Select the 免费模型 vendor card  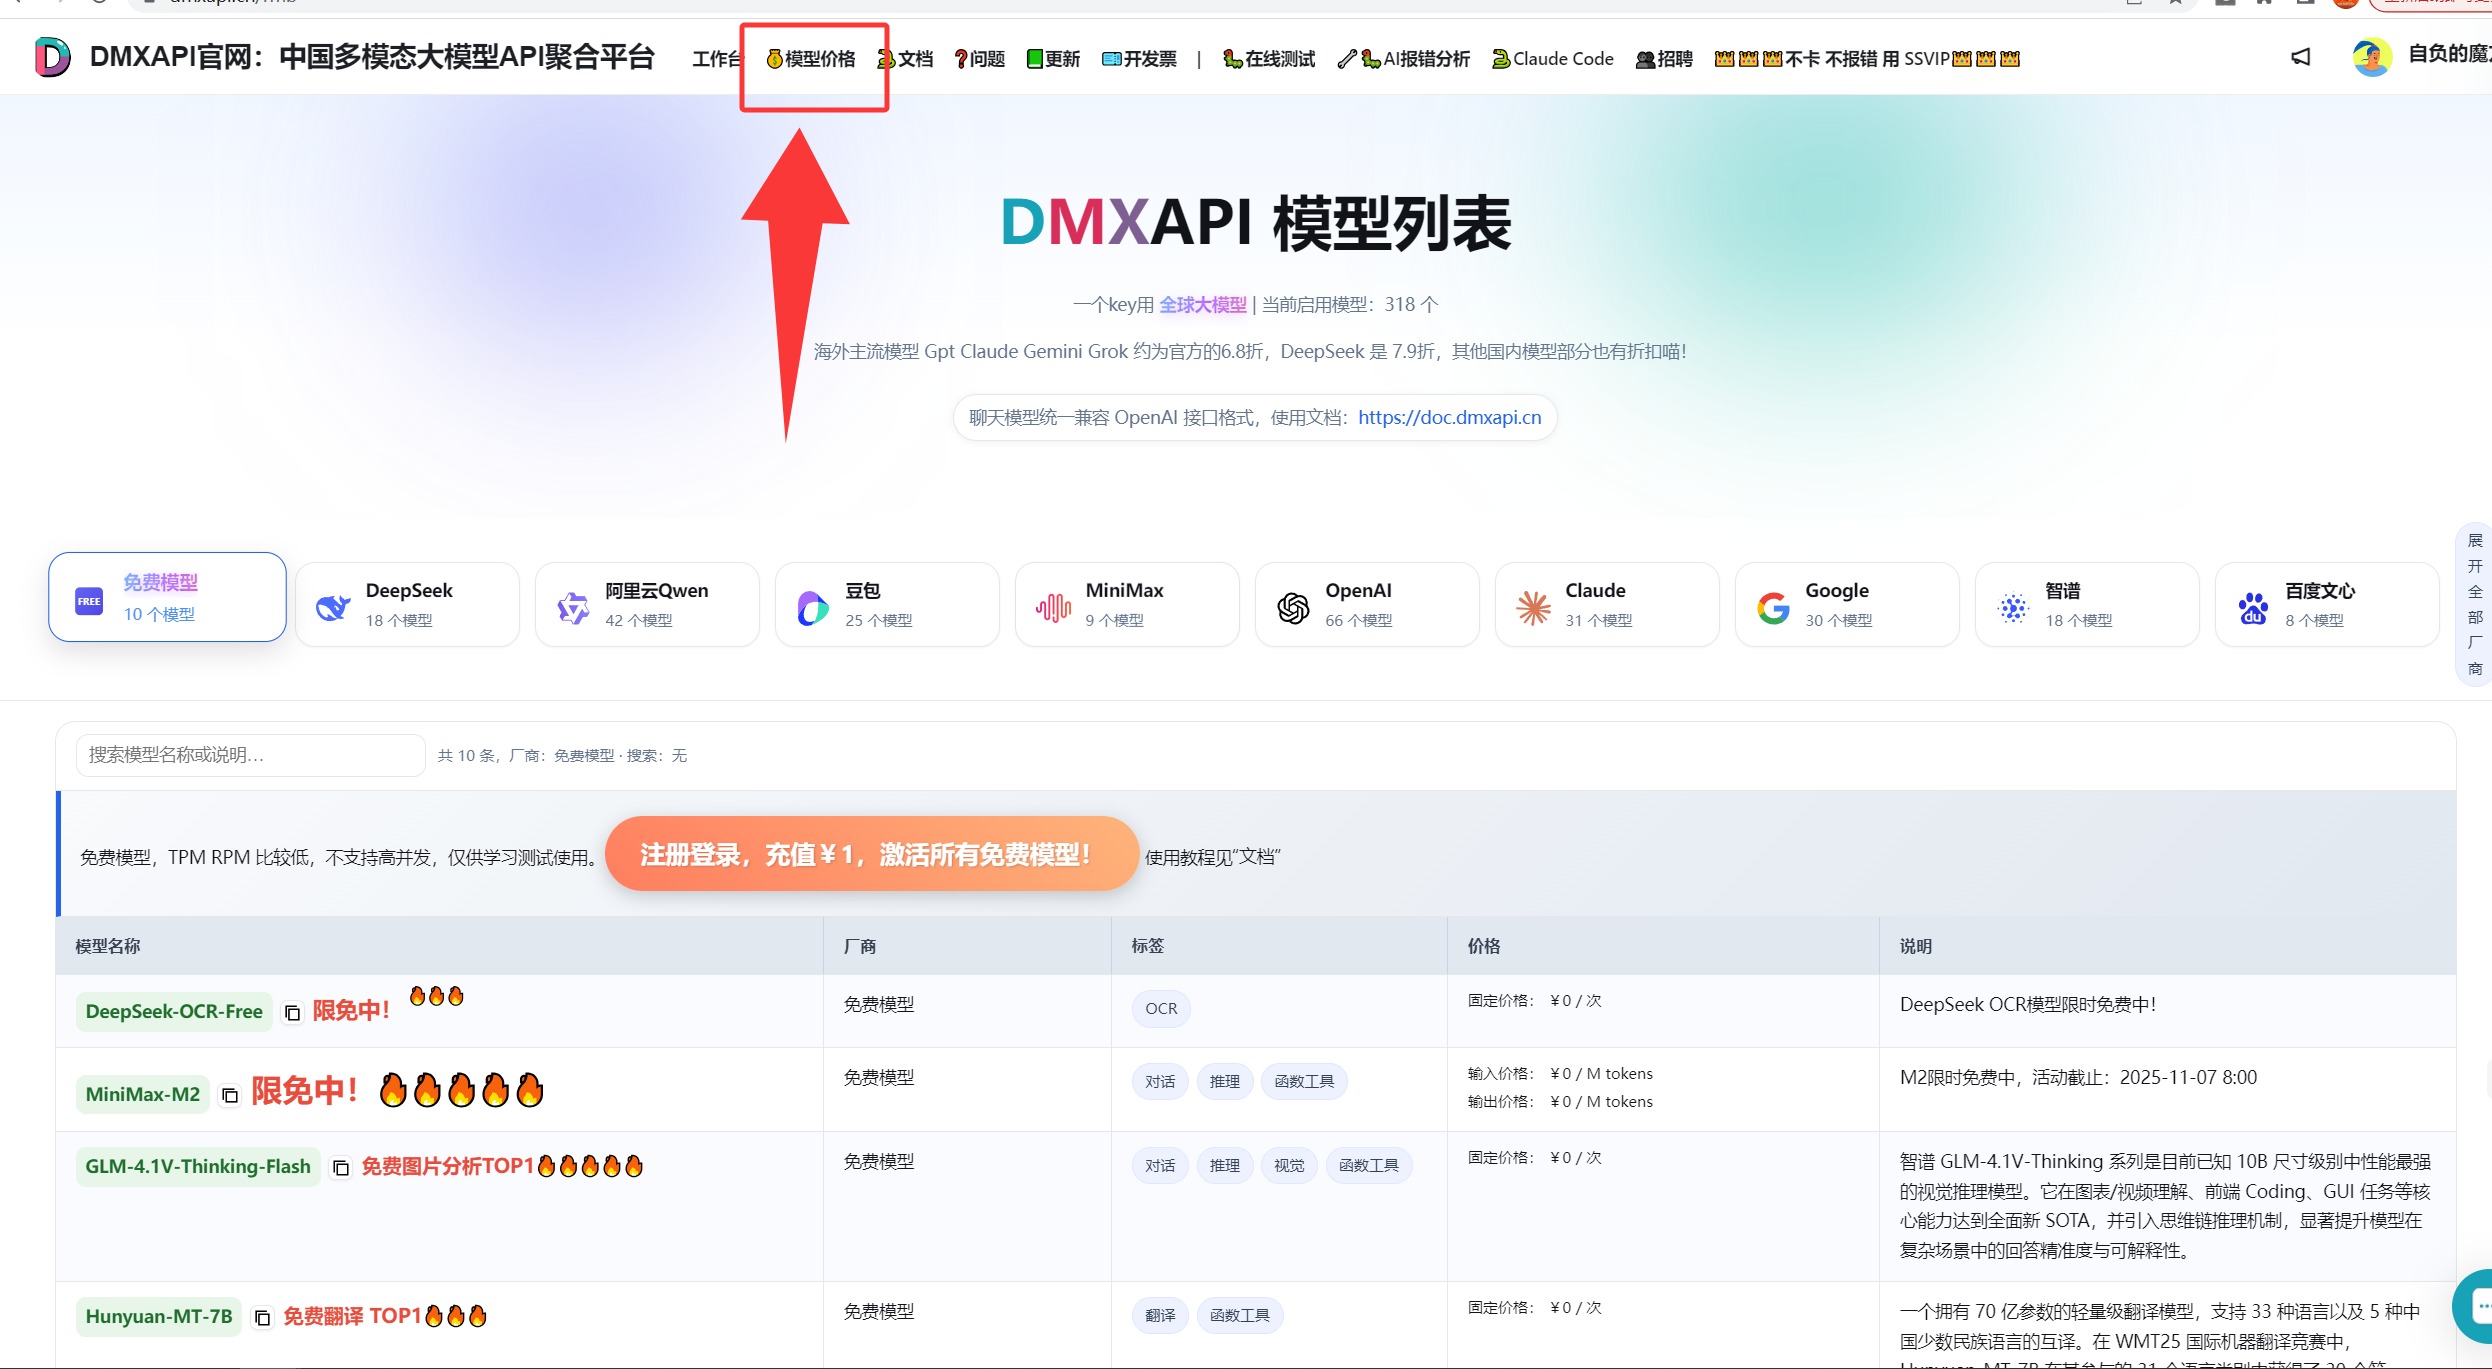coord(167,598)
